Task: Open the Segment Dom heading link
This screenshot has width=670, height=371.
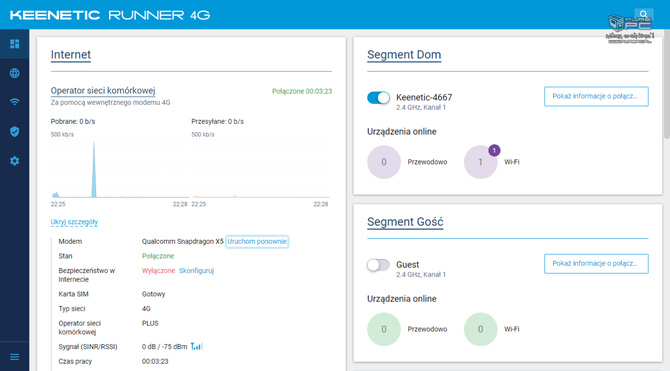Action: click(x=404, y=55)
